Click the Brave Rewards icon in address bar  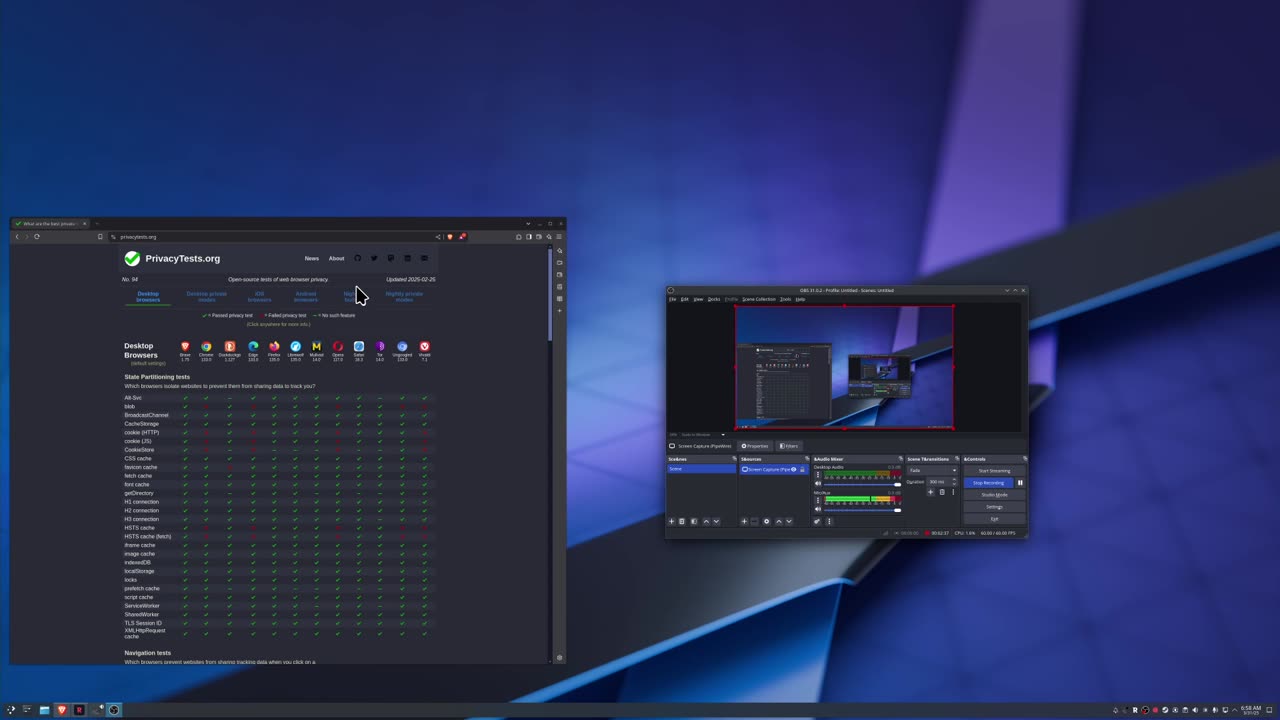462,237
